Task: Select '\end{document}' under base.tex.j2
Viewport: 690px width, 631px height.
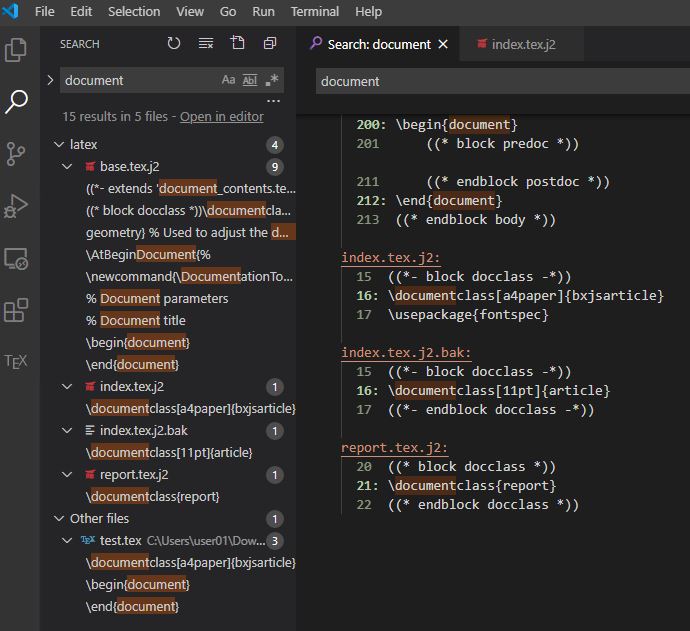Action: pyautogui.click(x=132, y=364)
